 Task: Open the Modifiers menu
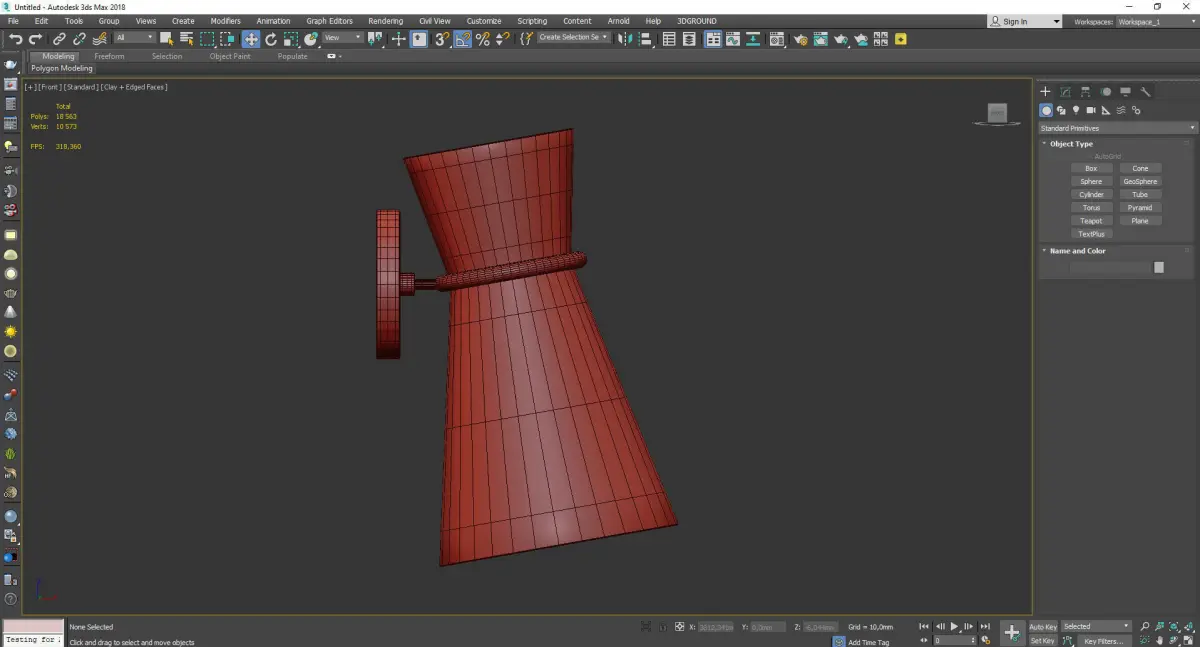point(225,21)
